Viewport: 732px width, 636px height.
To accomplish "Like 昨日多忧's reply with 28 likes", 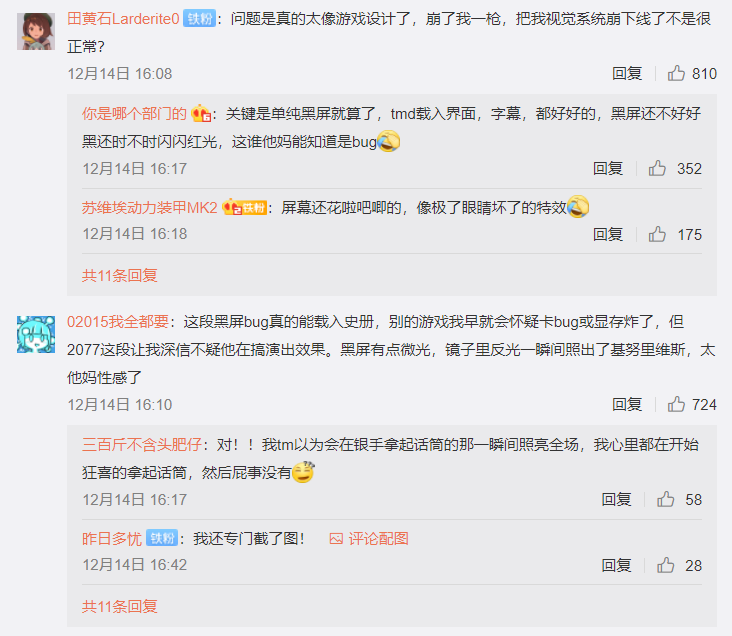I will 665,565.
